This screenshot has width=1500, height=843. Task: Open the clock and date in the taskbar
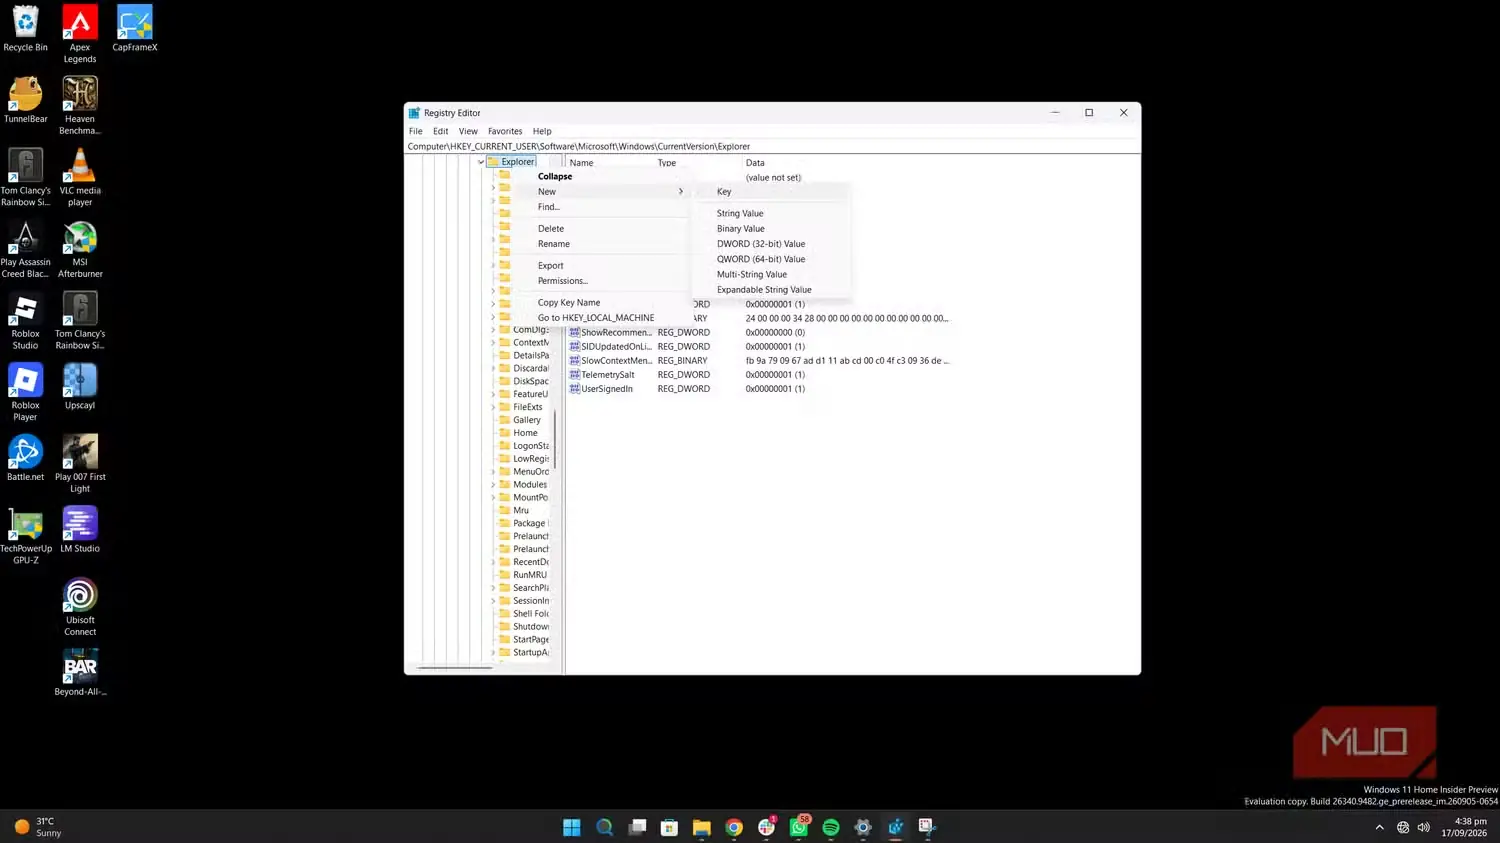[x=1464, y=827]
